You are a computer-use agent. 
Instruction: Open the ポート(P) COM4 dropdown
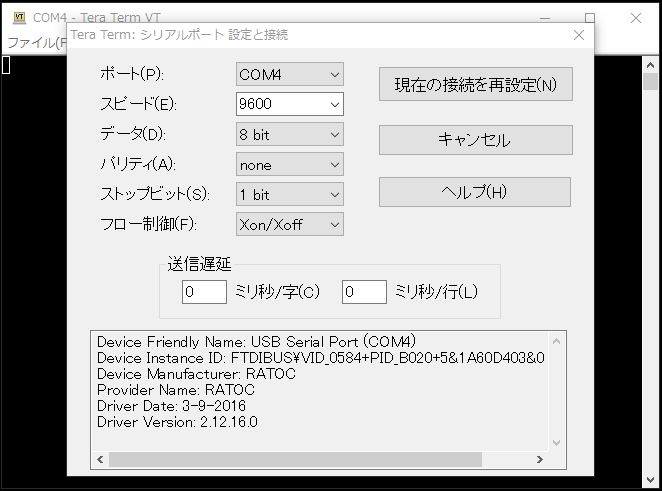(290, 74)
